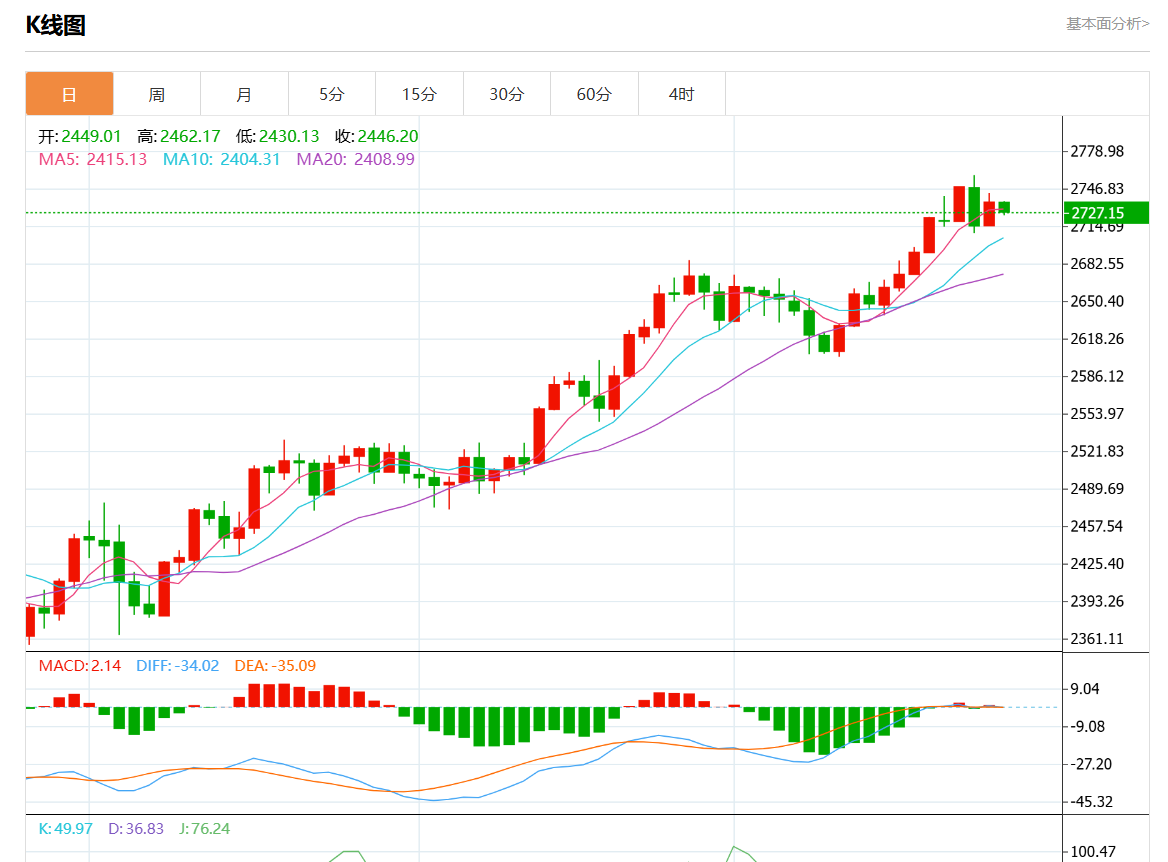This screenshot has height=862, width=1168.
Task: Click the 高:2462.17 high price value
Action: [179, 136]
